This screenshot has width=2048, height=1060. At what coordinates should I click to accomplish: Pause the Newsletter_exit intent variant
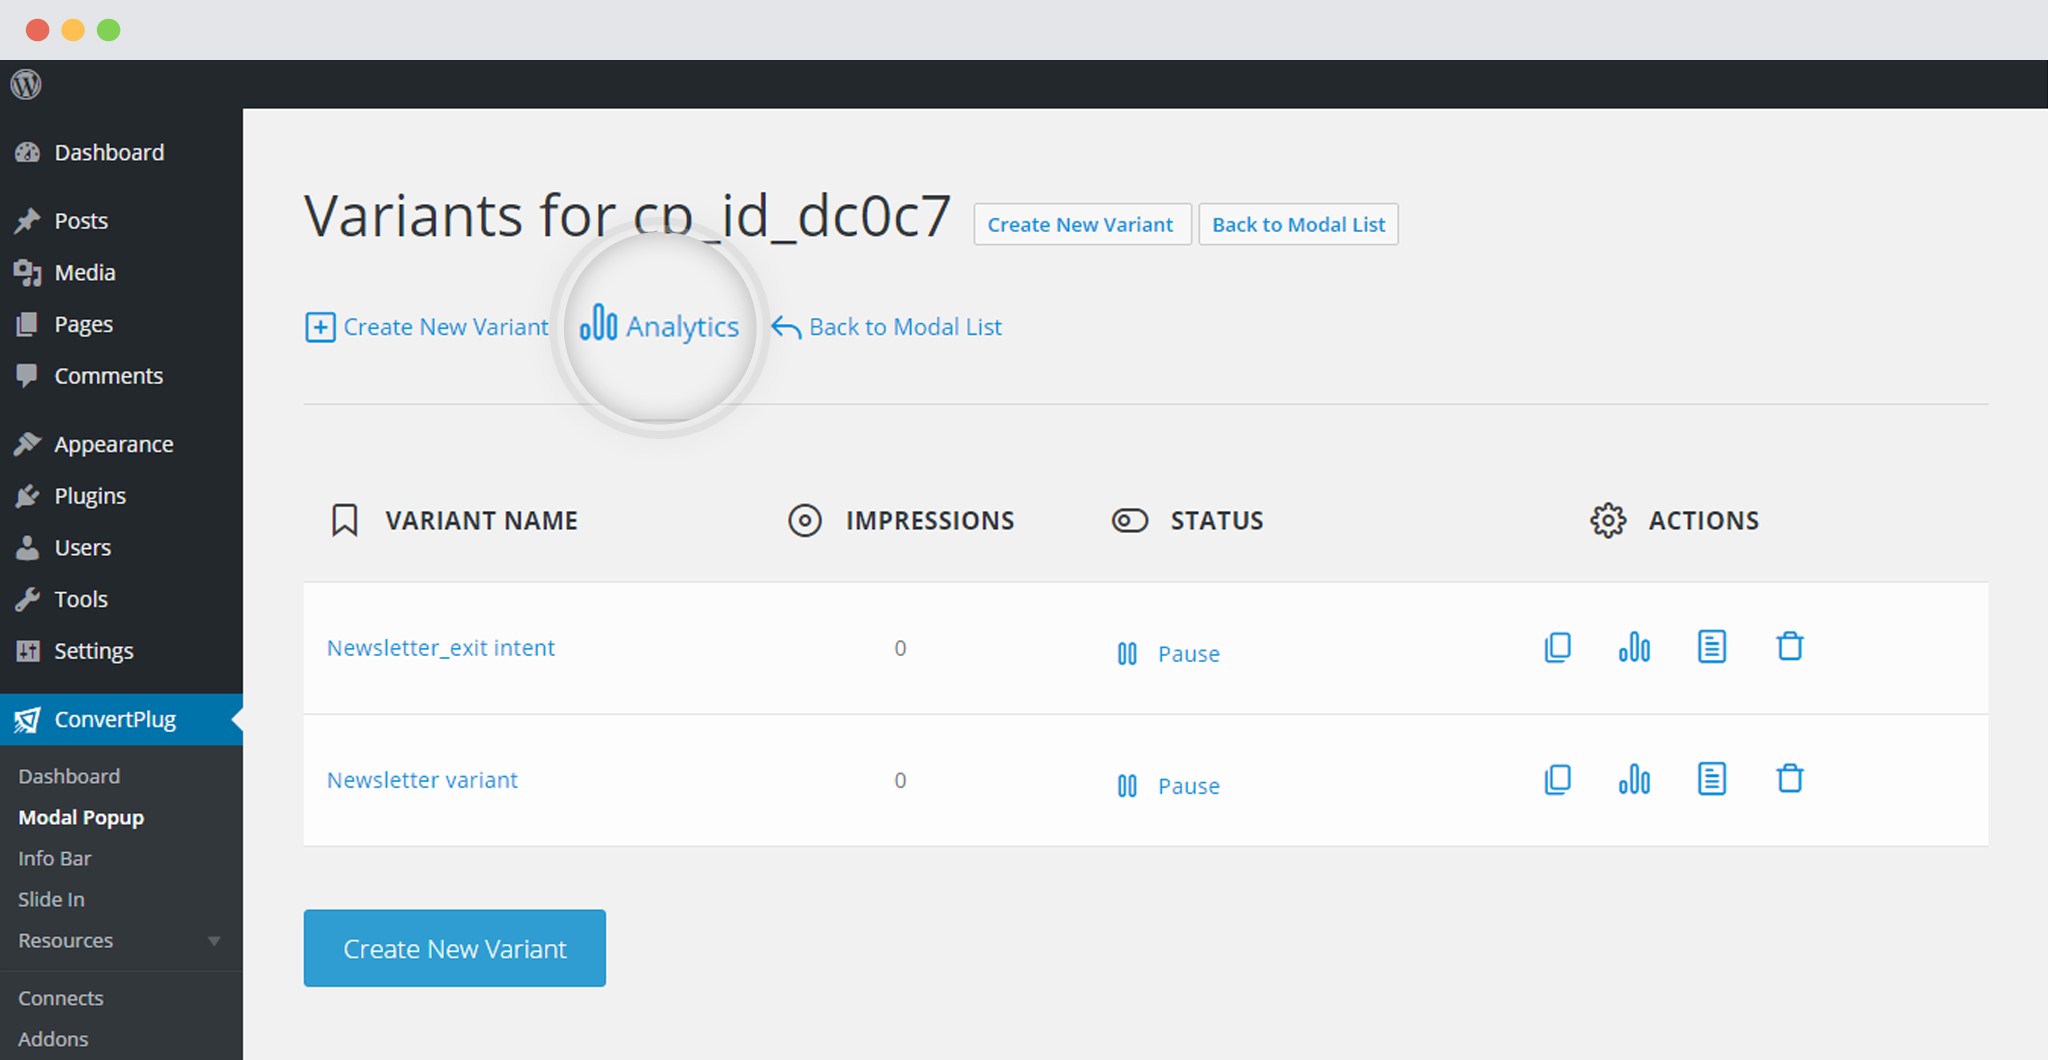(x=1168, y=654)
